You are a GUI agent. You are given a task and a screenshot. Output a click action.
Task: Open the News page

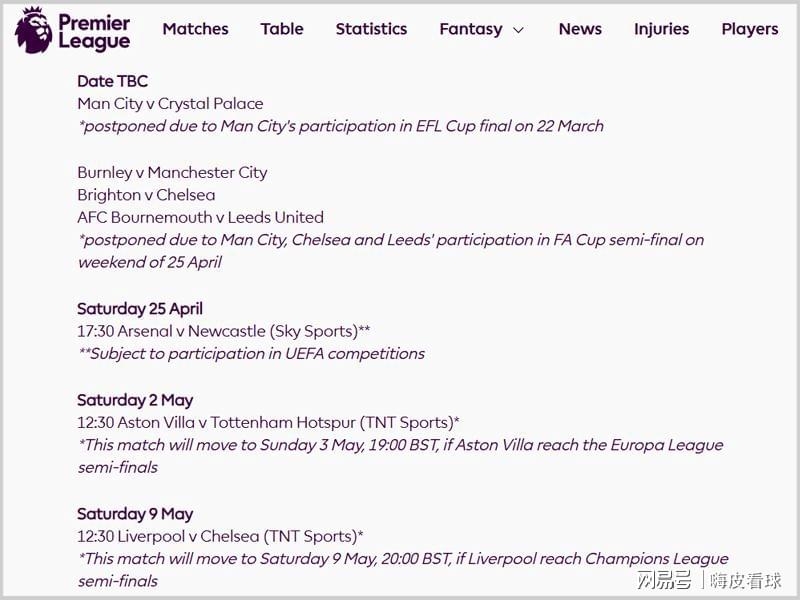pyautogui.click(x=580, y=29)
